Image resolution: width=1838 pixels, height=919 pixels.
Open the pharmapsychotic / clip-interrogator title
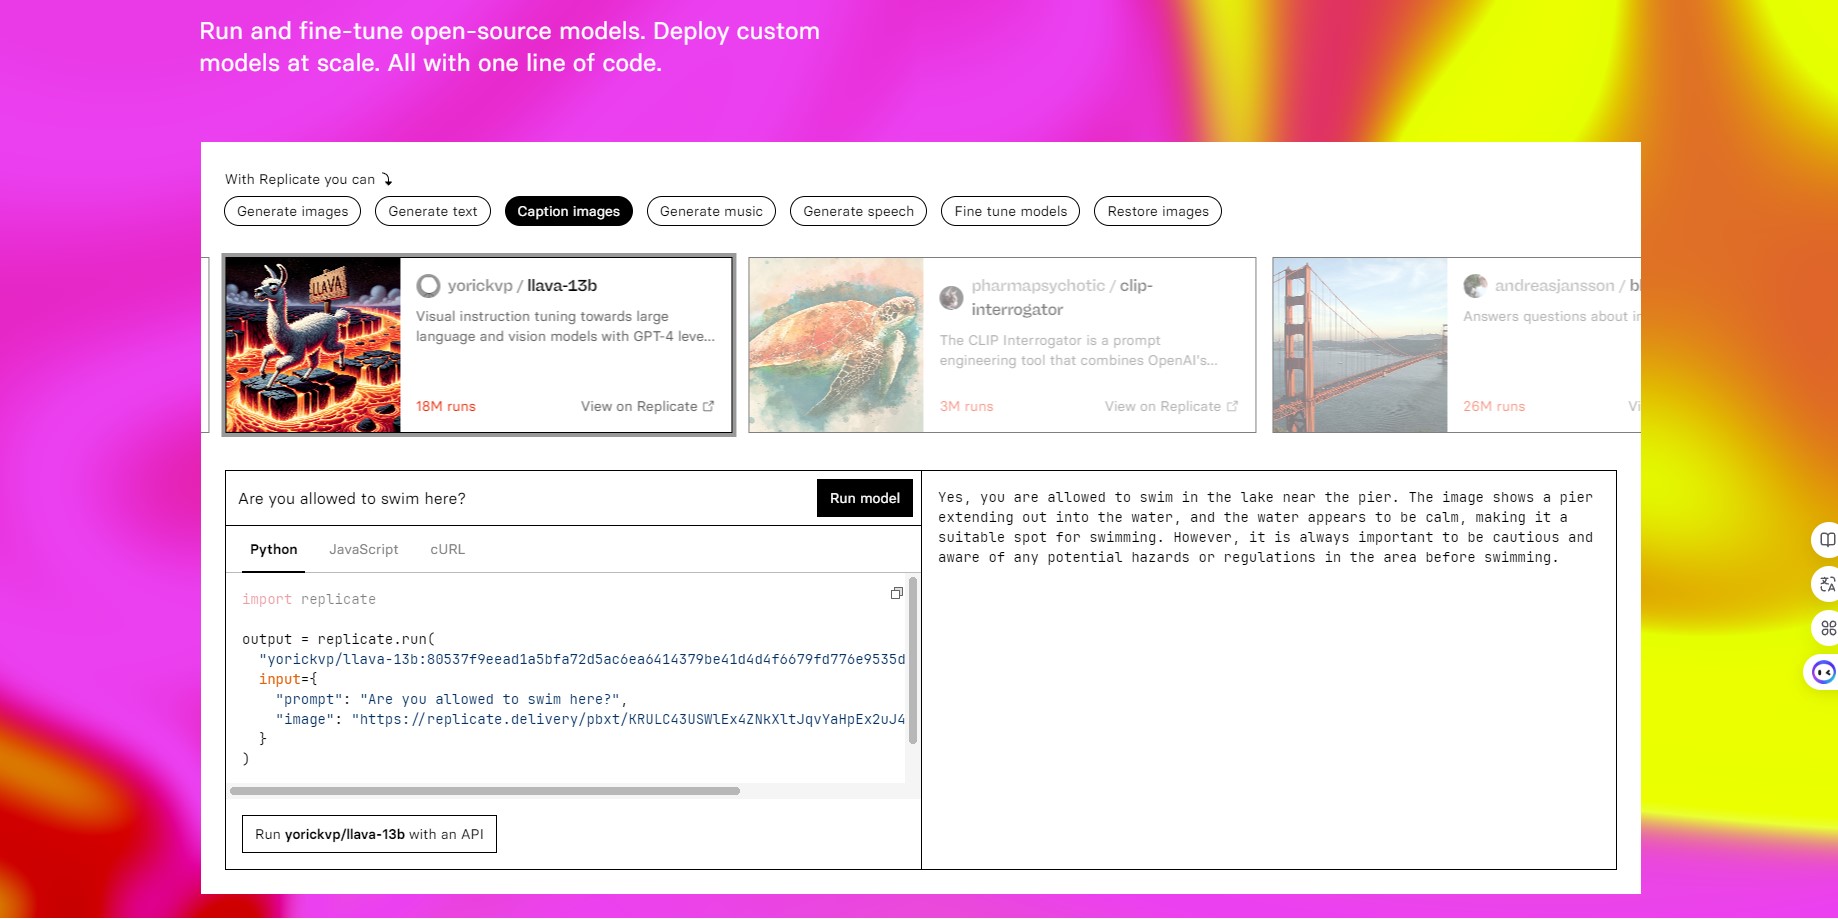[1062, 297]
